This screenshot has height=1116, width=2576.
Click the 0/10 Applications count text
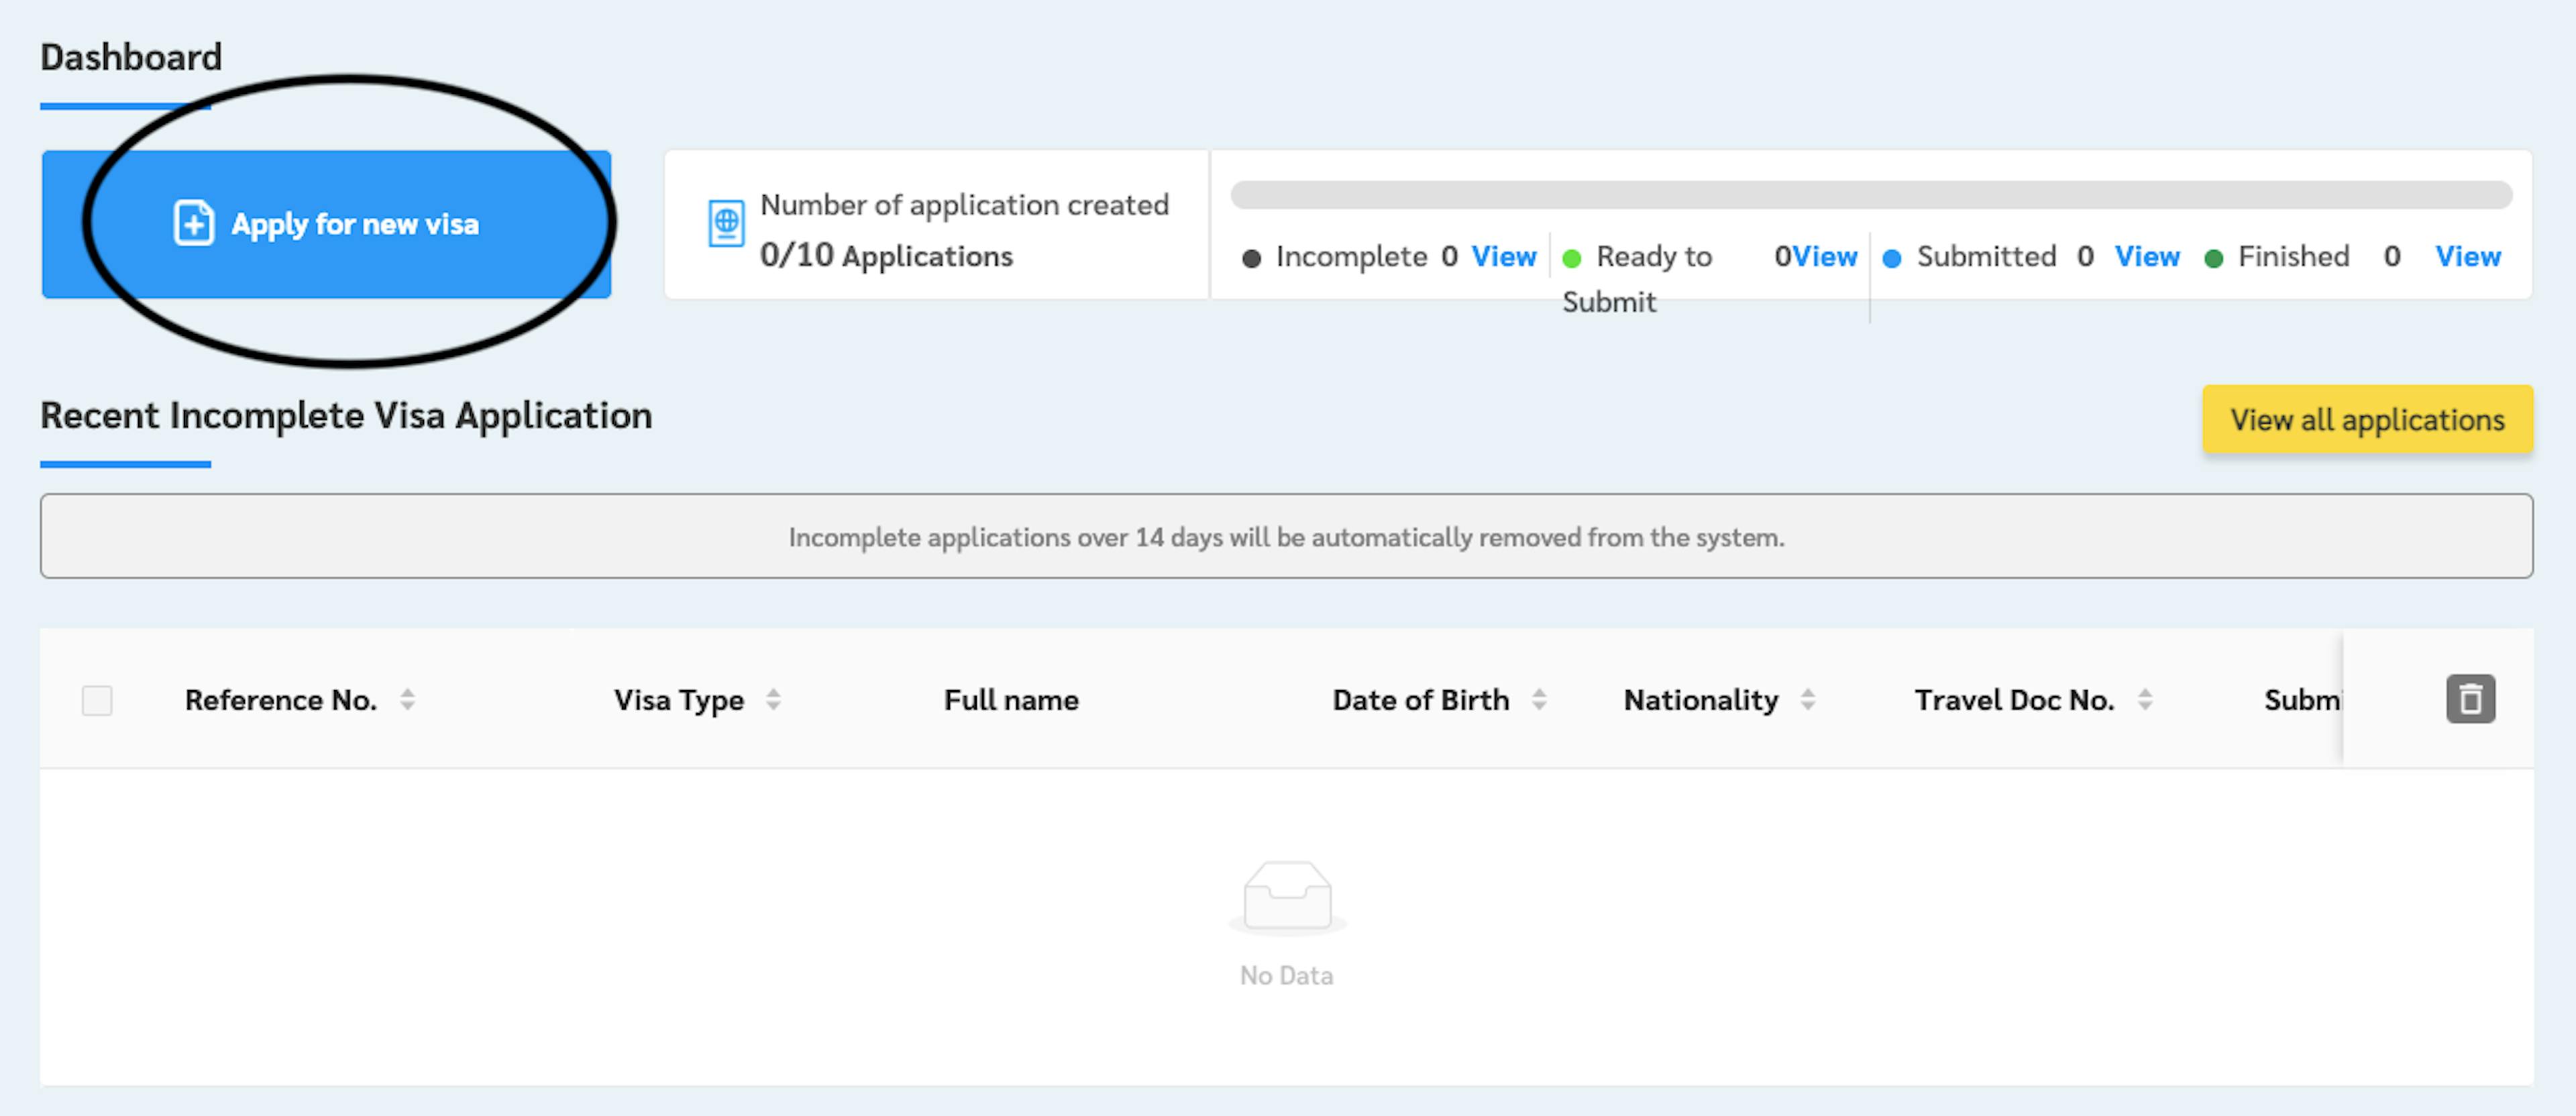[886, 256]
